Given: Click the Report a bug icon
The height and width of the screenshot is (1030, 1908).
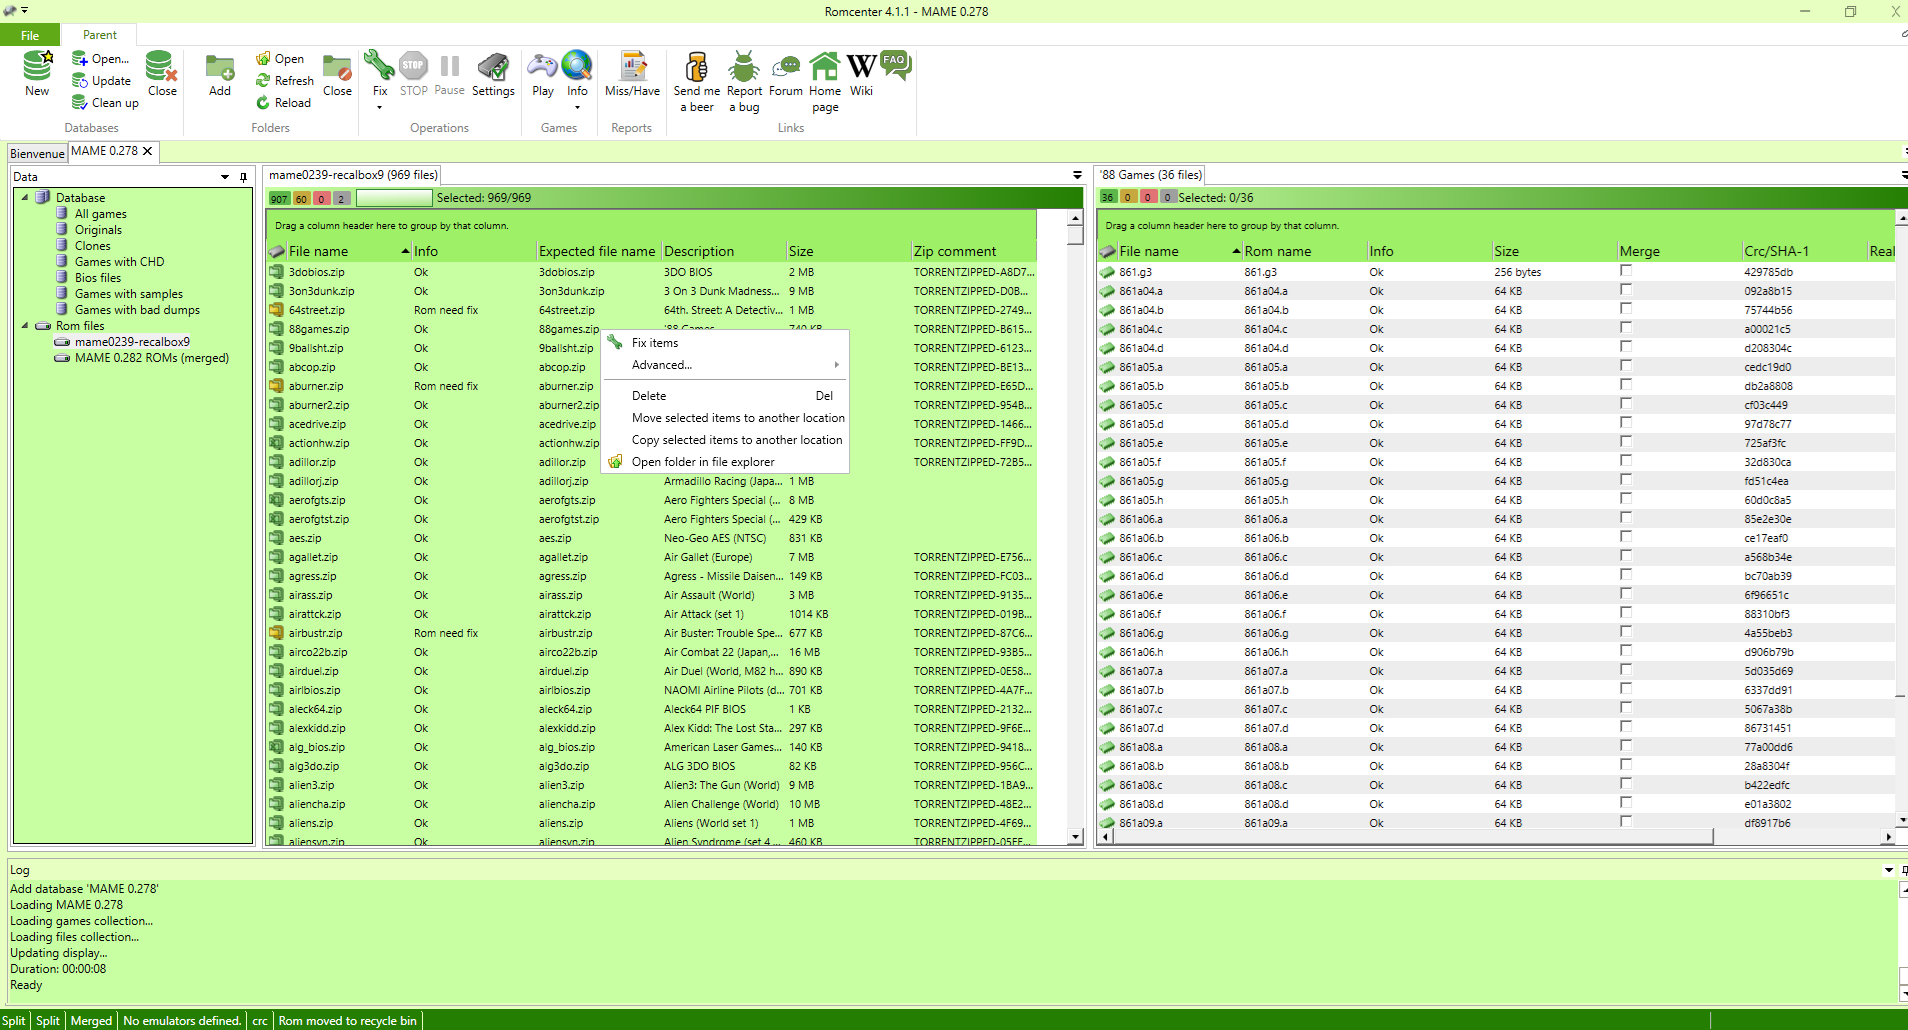Looking at the screenshot, I should click(743, 67).
